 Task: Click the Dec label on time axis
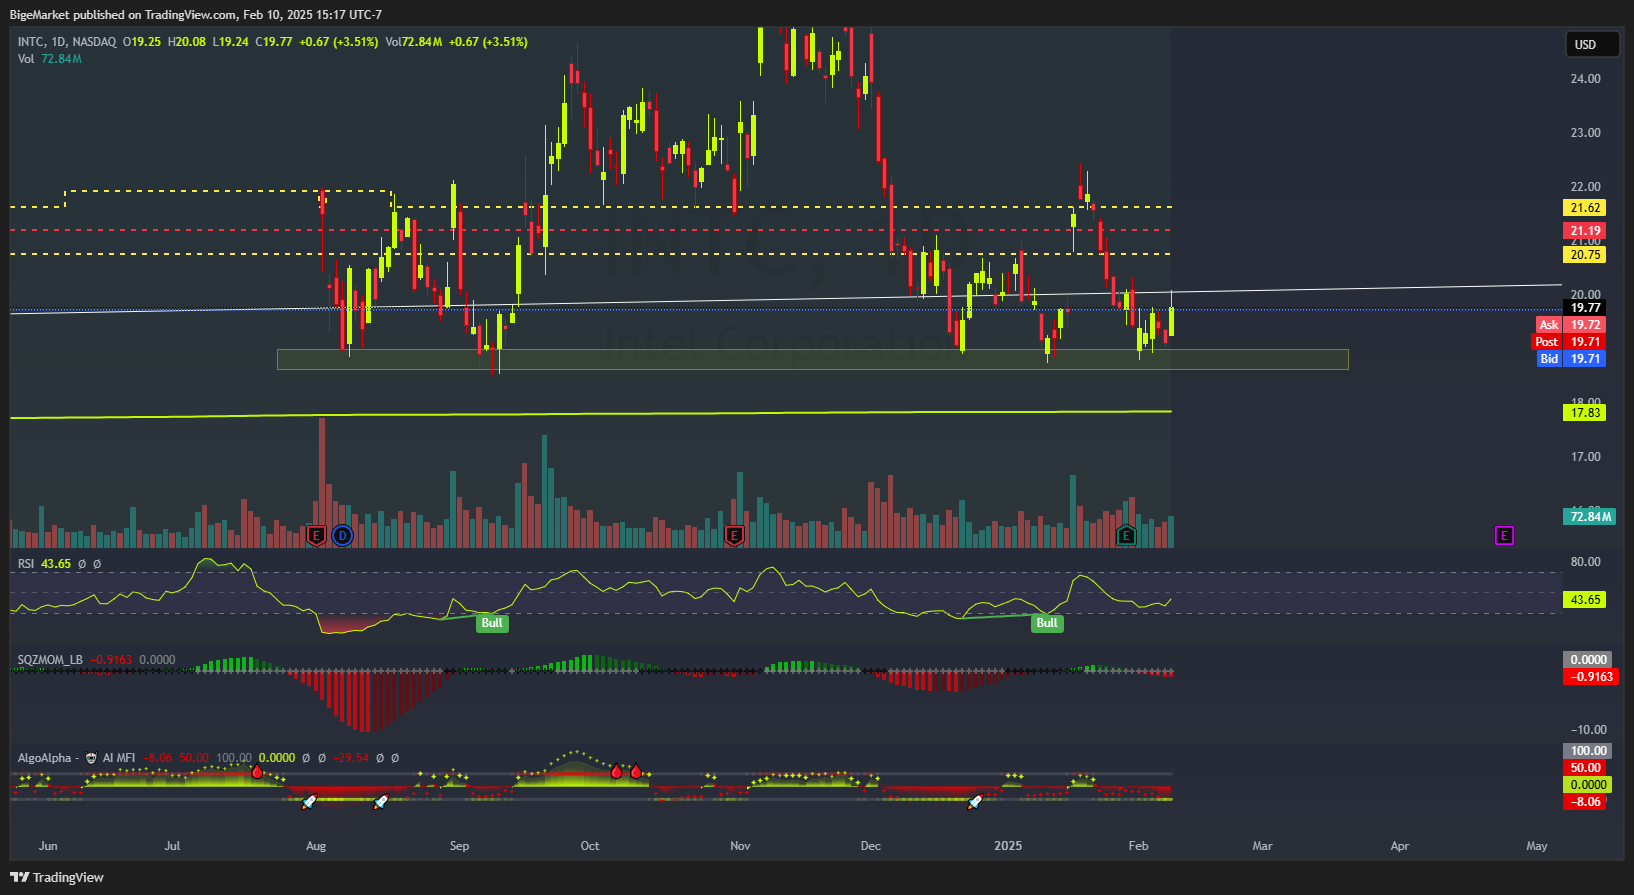click(871, 846)
